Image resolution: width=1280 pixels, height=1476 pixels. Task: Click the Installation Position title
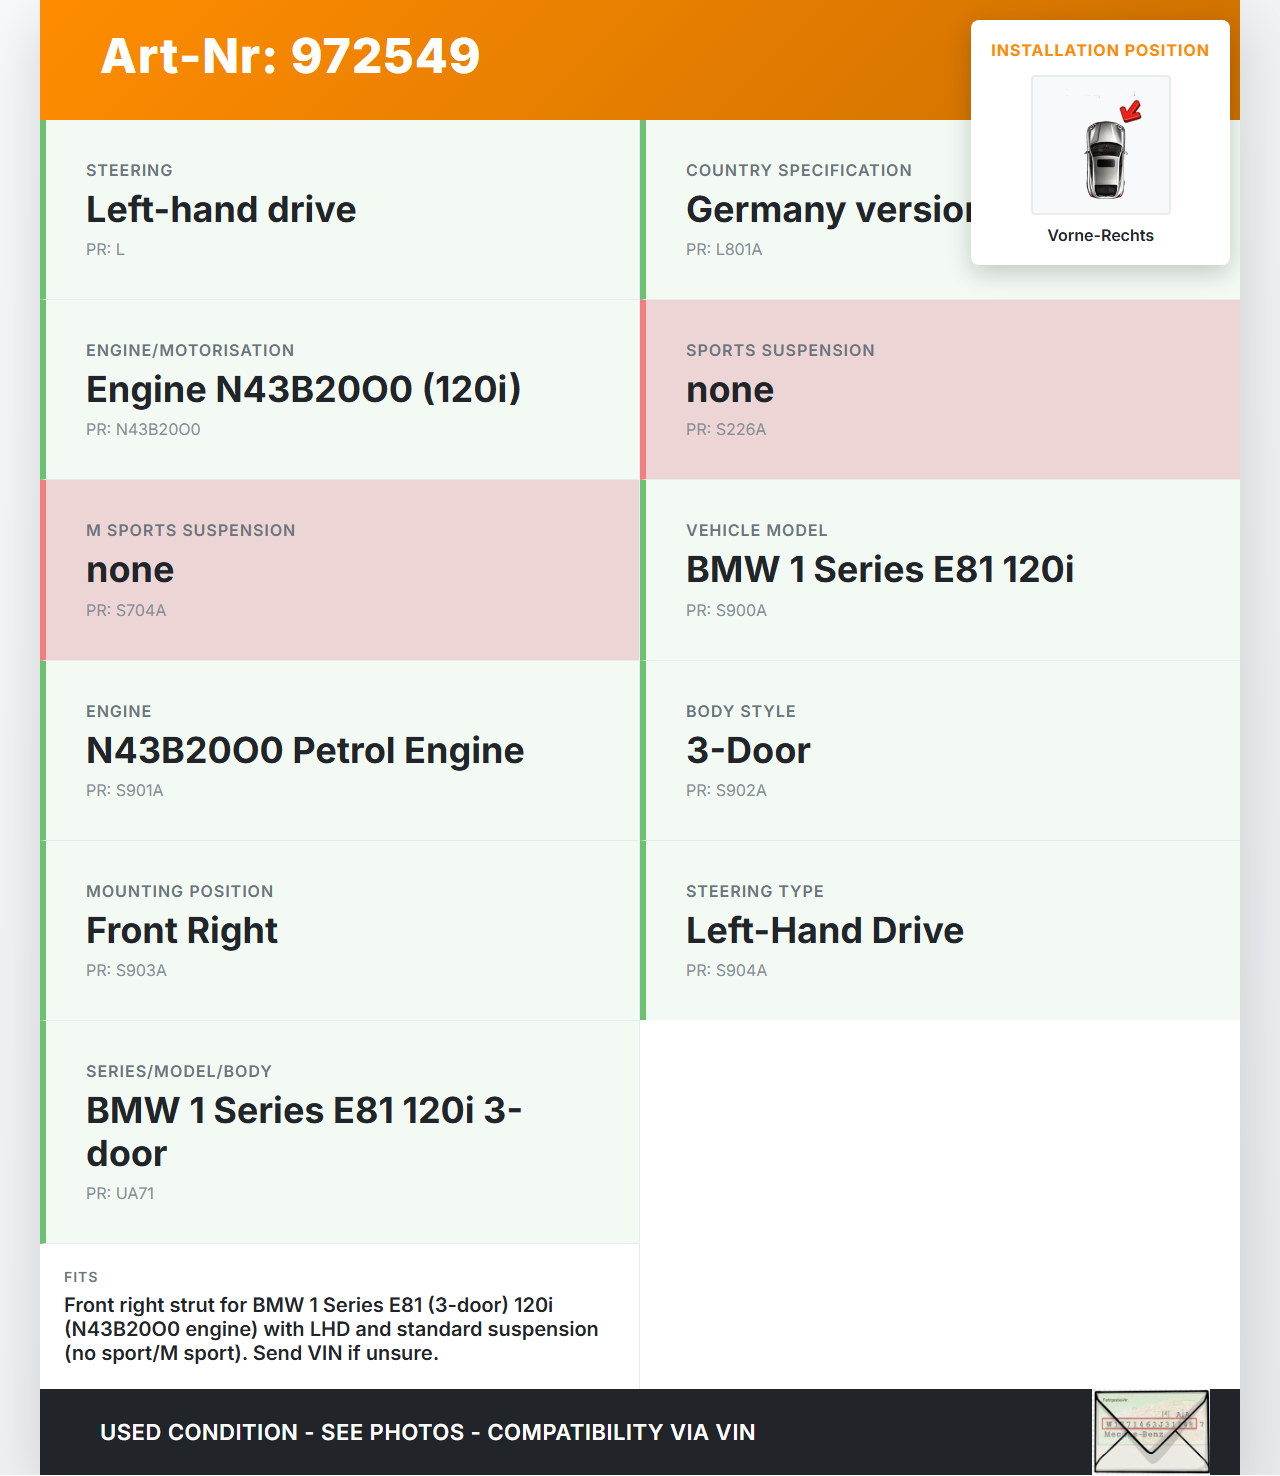[1099, 50]
